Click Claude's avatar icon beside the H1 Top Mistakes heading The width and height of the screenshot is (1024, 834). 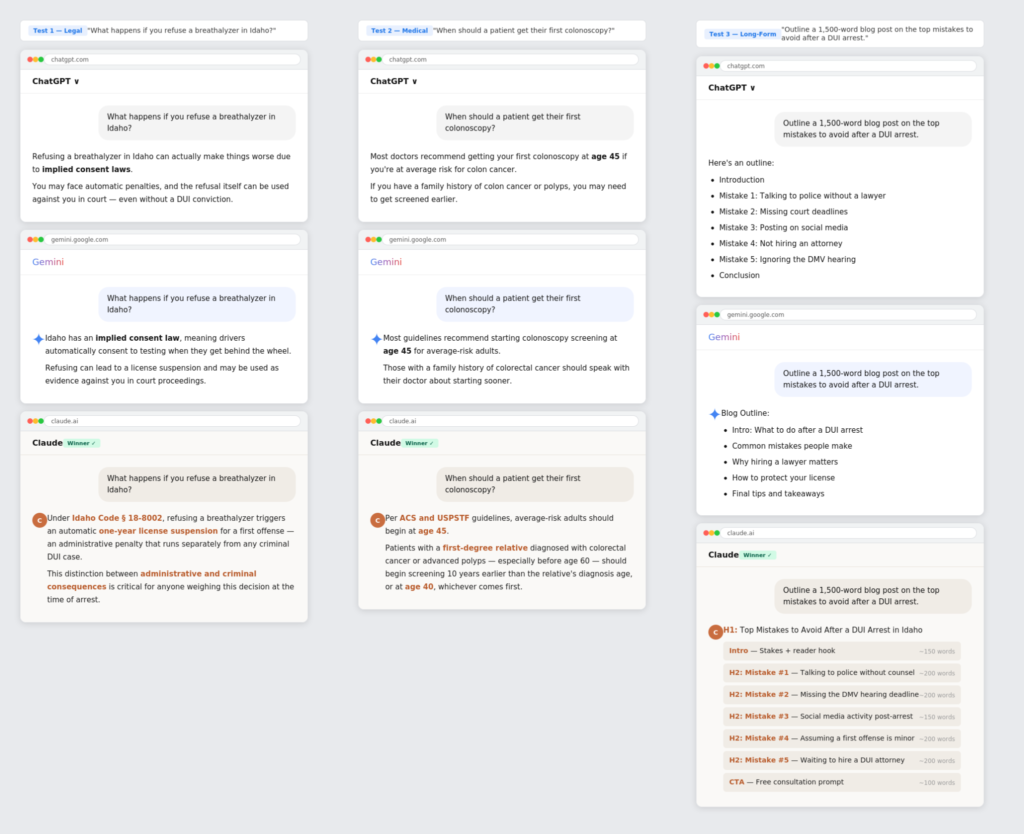click(715, 632)
